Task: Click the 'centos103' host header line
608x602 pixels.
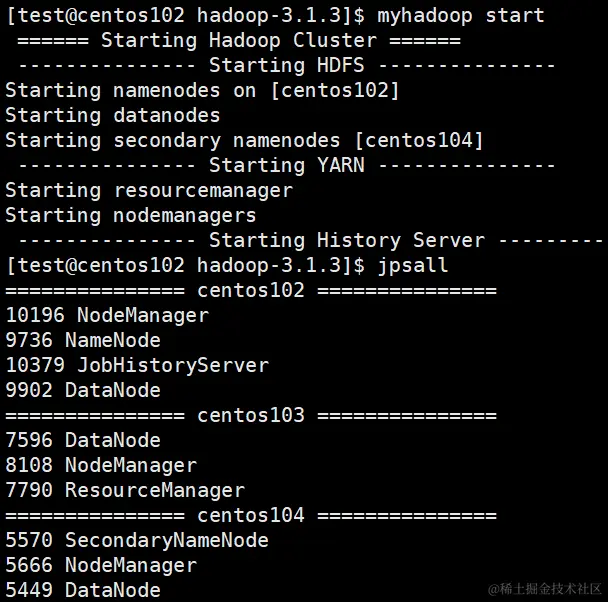Action: pyautogui.click(x=251, y=416)
